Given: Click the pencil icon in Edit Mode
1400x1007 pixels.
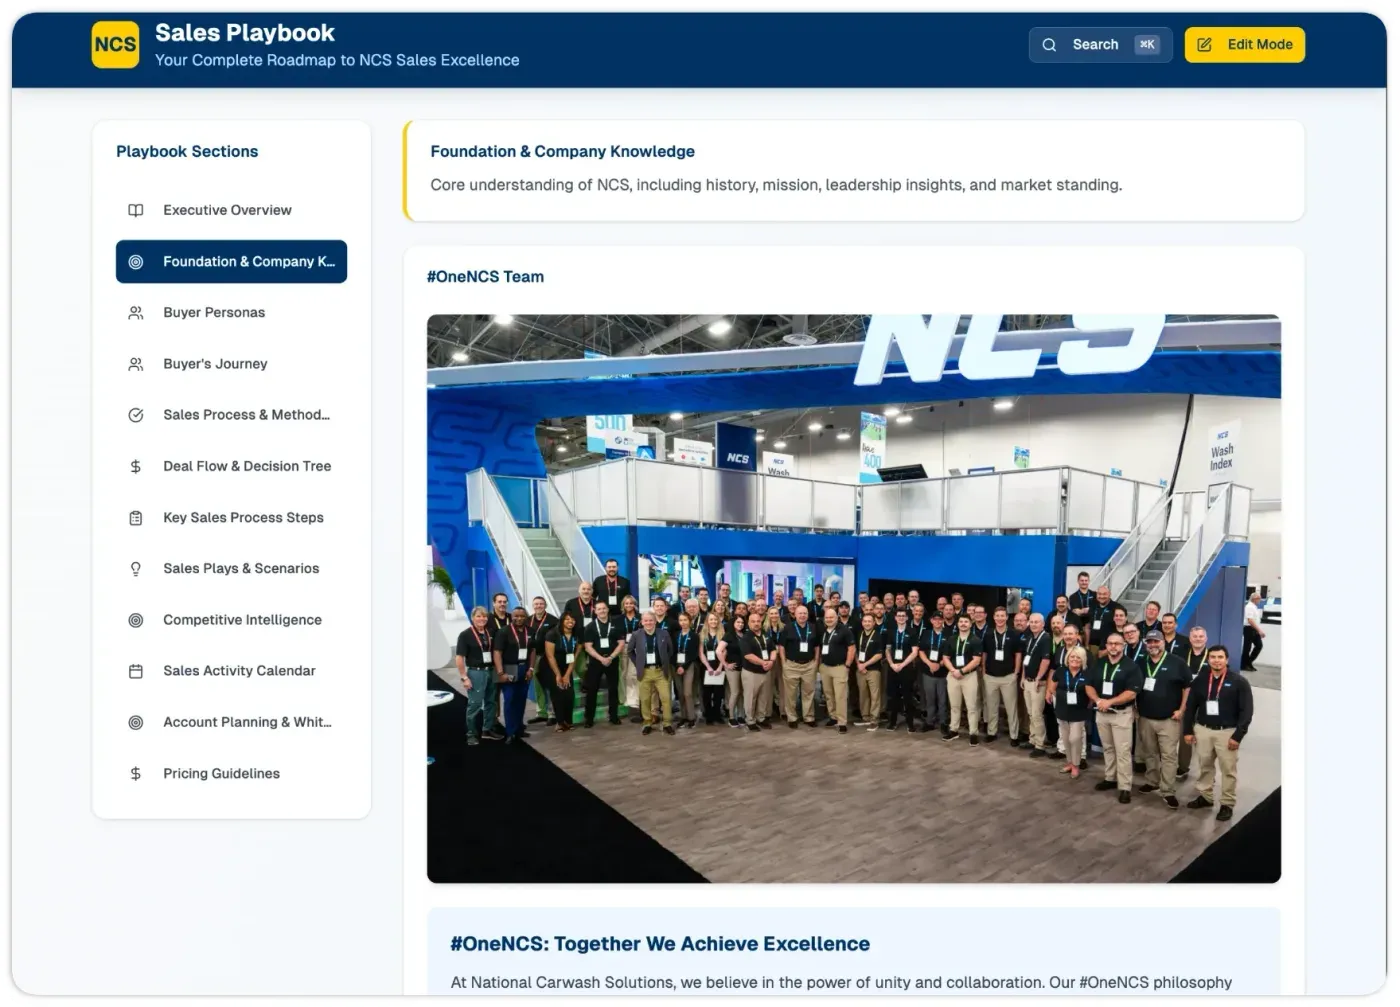Looking at the screenshot, I should click(1204, 45).
